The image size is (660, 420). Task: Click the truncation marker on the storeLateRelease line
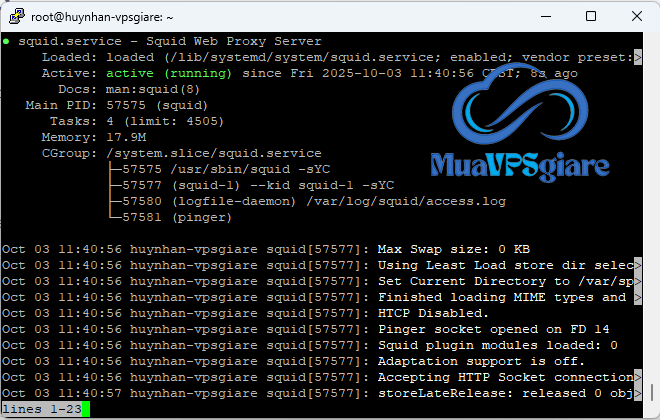[x=637, y=393]
